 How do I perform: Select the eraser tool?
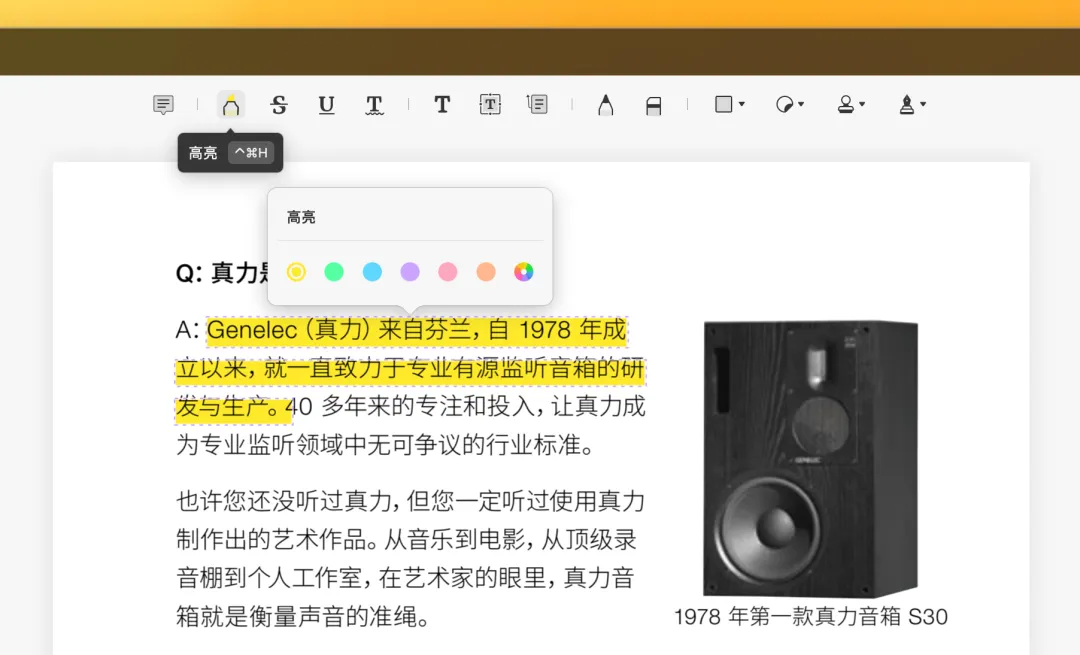click(x=654, y=105)
